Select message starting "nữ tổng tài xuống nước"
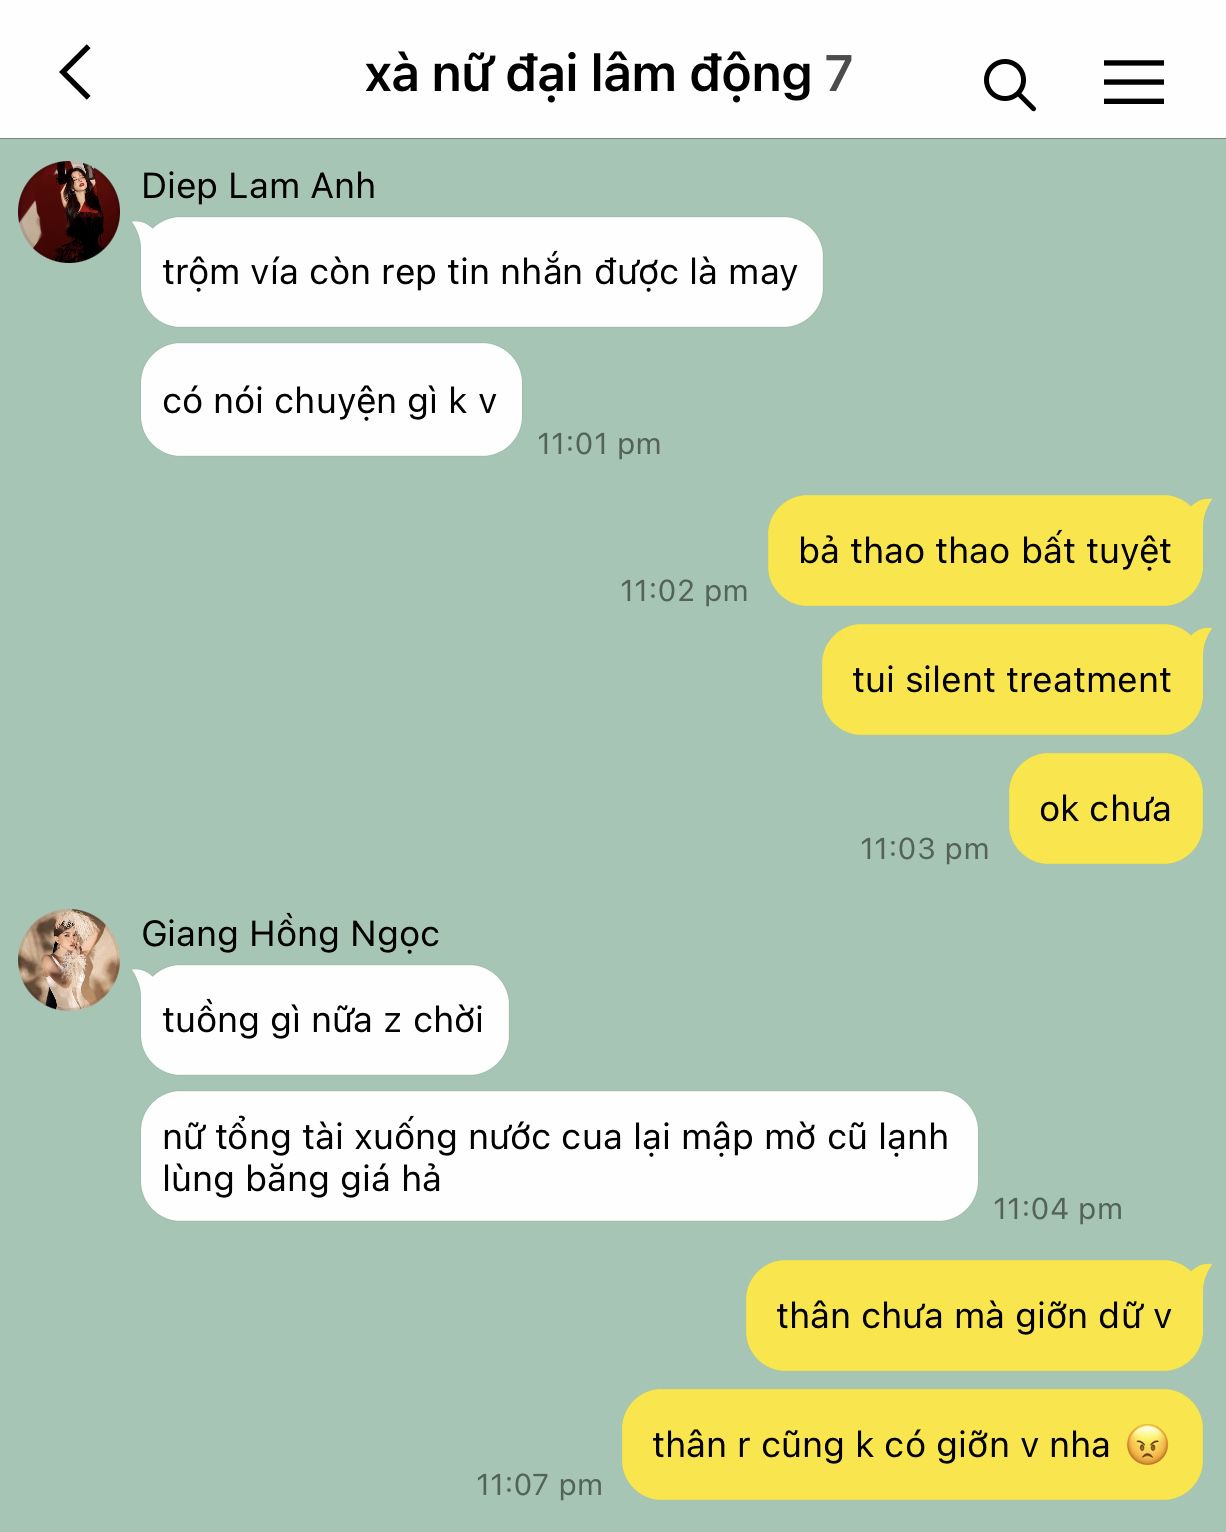 (559, 1157)
